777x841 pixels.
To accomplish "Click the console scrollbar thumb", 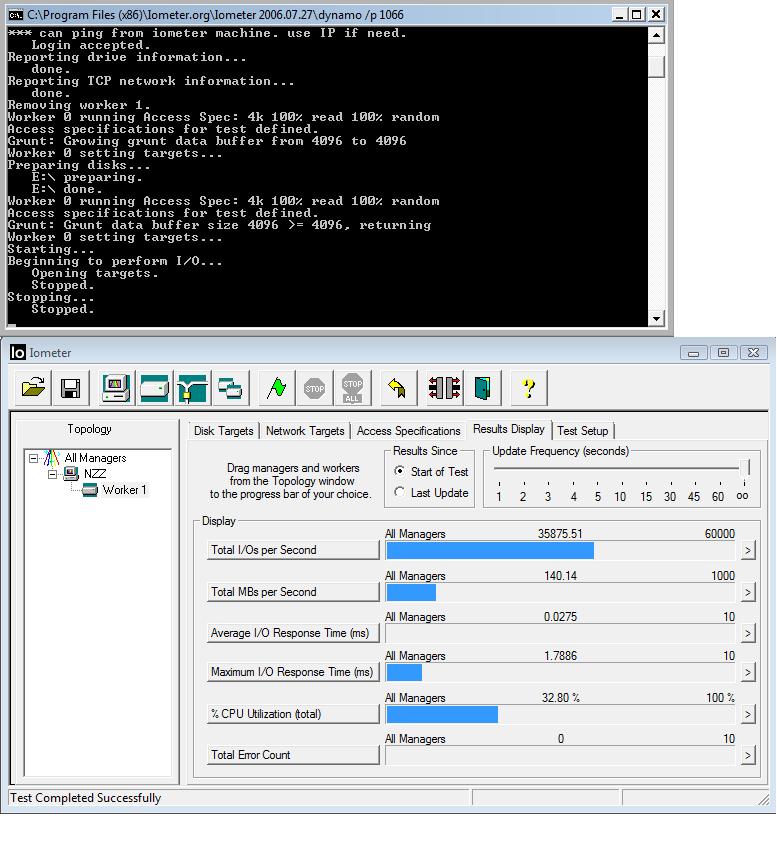I will pos(656,67).
